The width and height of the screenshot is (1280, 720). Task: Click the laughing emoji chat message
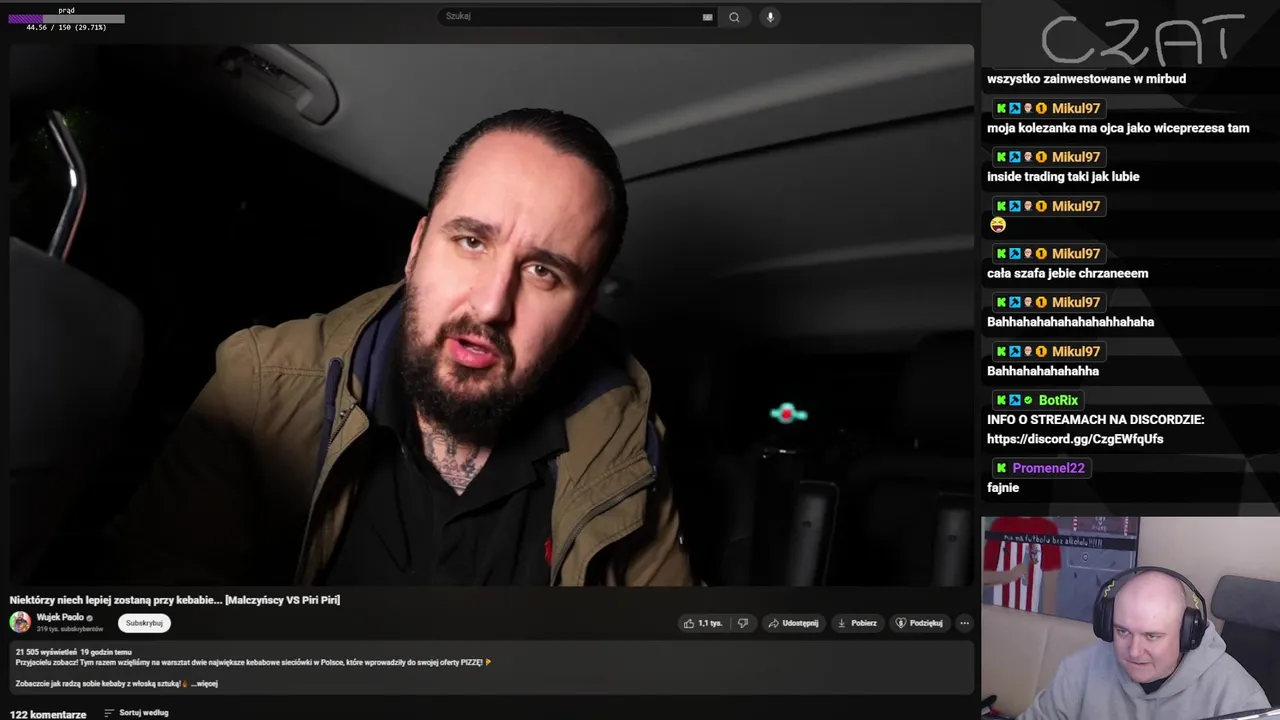(997, 225)
